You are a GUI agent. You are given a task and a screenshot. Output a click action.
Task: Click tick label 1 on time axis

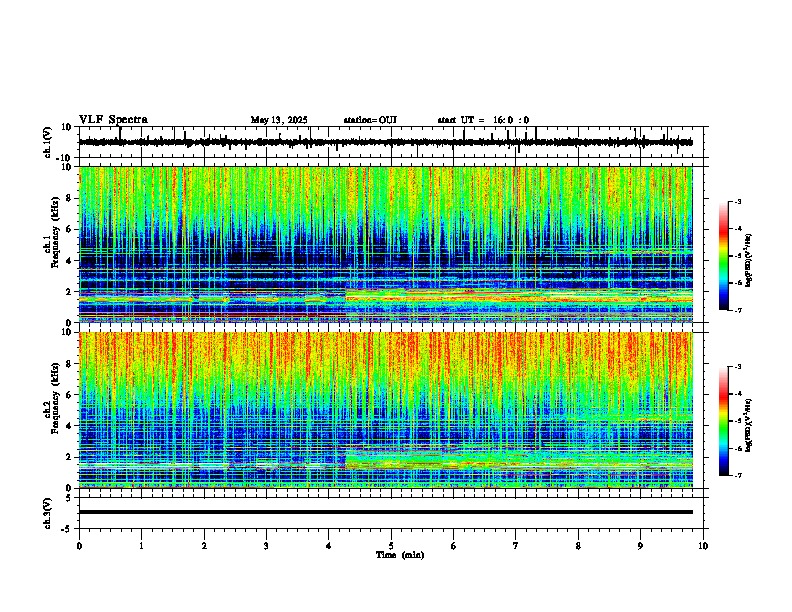tap(141, 546)
